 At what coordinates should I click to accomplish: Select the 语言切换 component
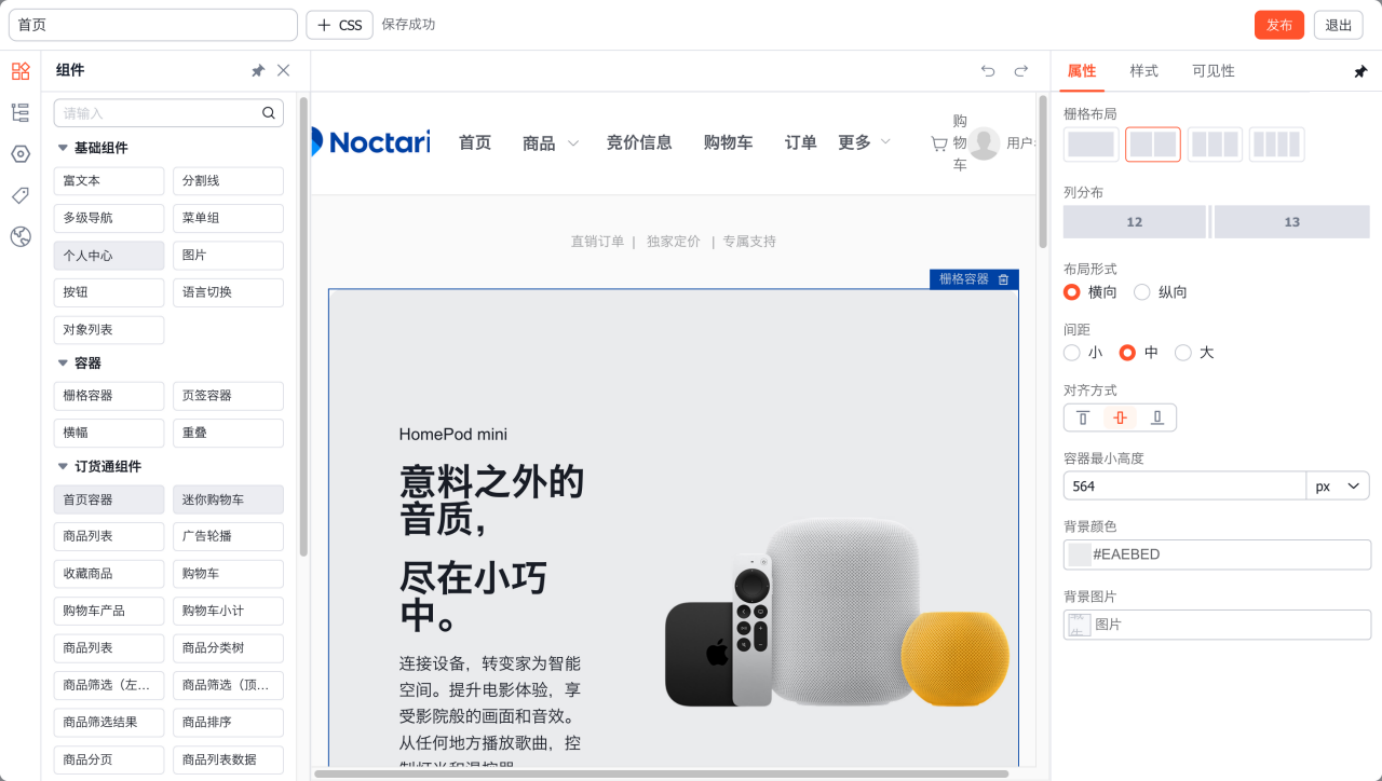(x=228, y=292)
